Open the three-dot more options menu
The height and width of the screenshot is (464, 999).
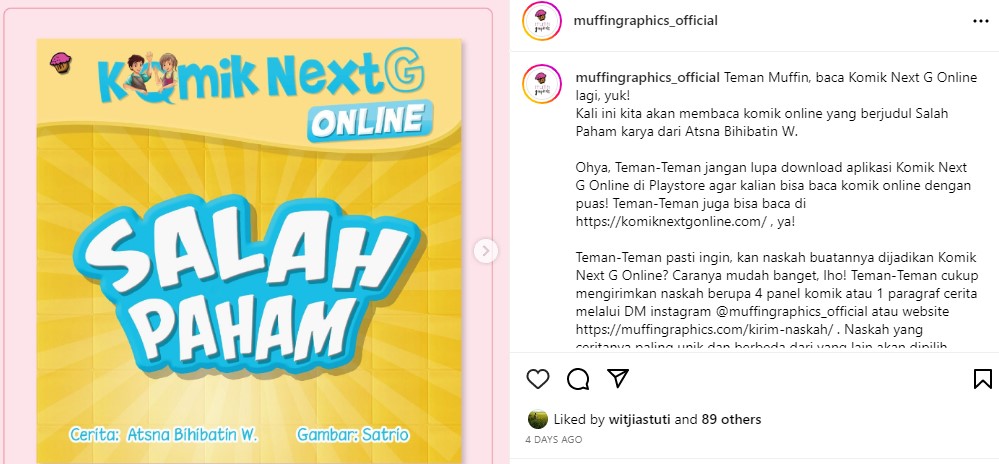point(981,21)
